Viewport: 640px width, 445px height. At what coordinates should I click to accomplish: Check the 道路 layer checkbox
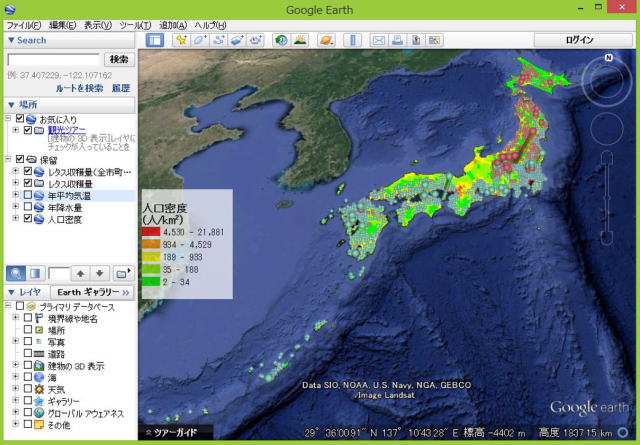coord(28,354)
